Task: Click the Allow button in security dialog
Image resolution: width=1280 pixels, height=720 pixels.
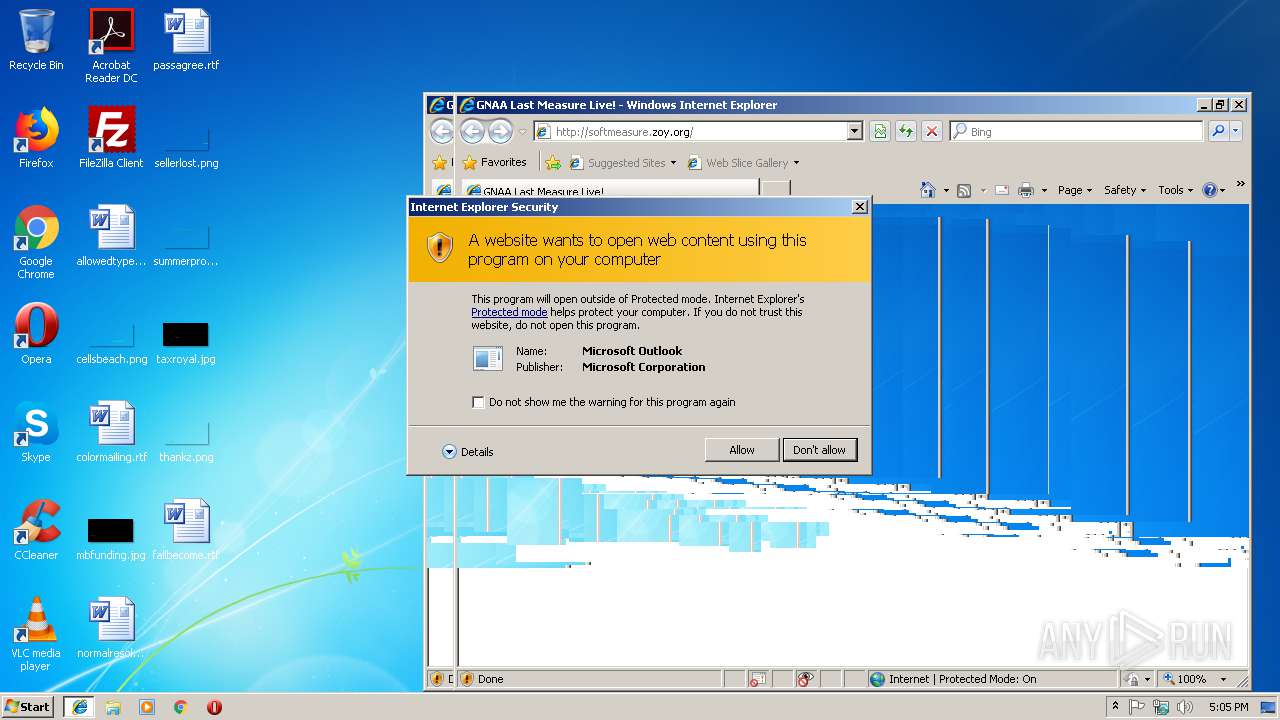Action: click(741, 450)
